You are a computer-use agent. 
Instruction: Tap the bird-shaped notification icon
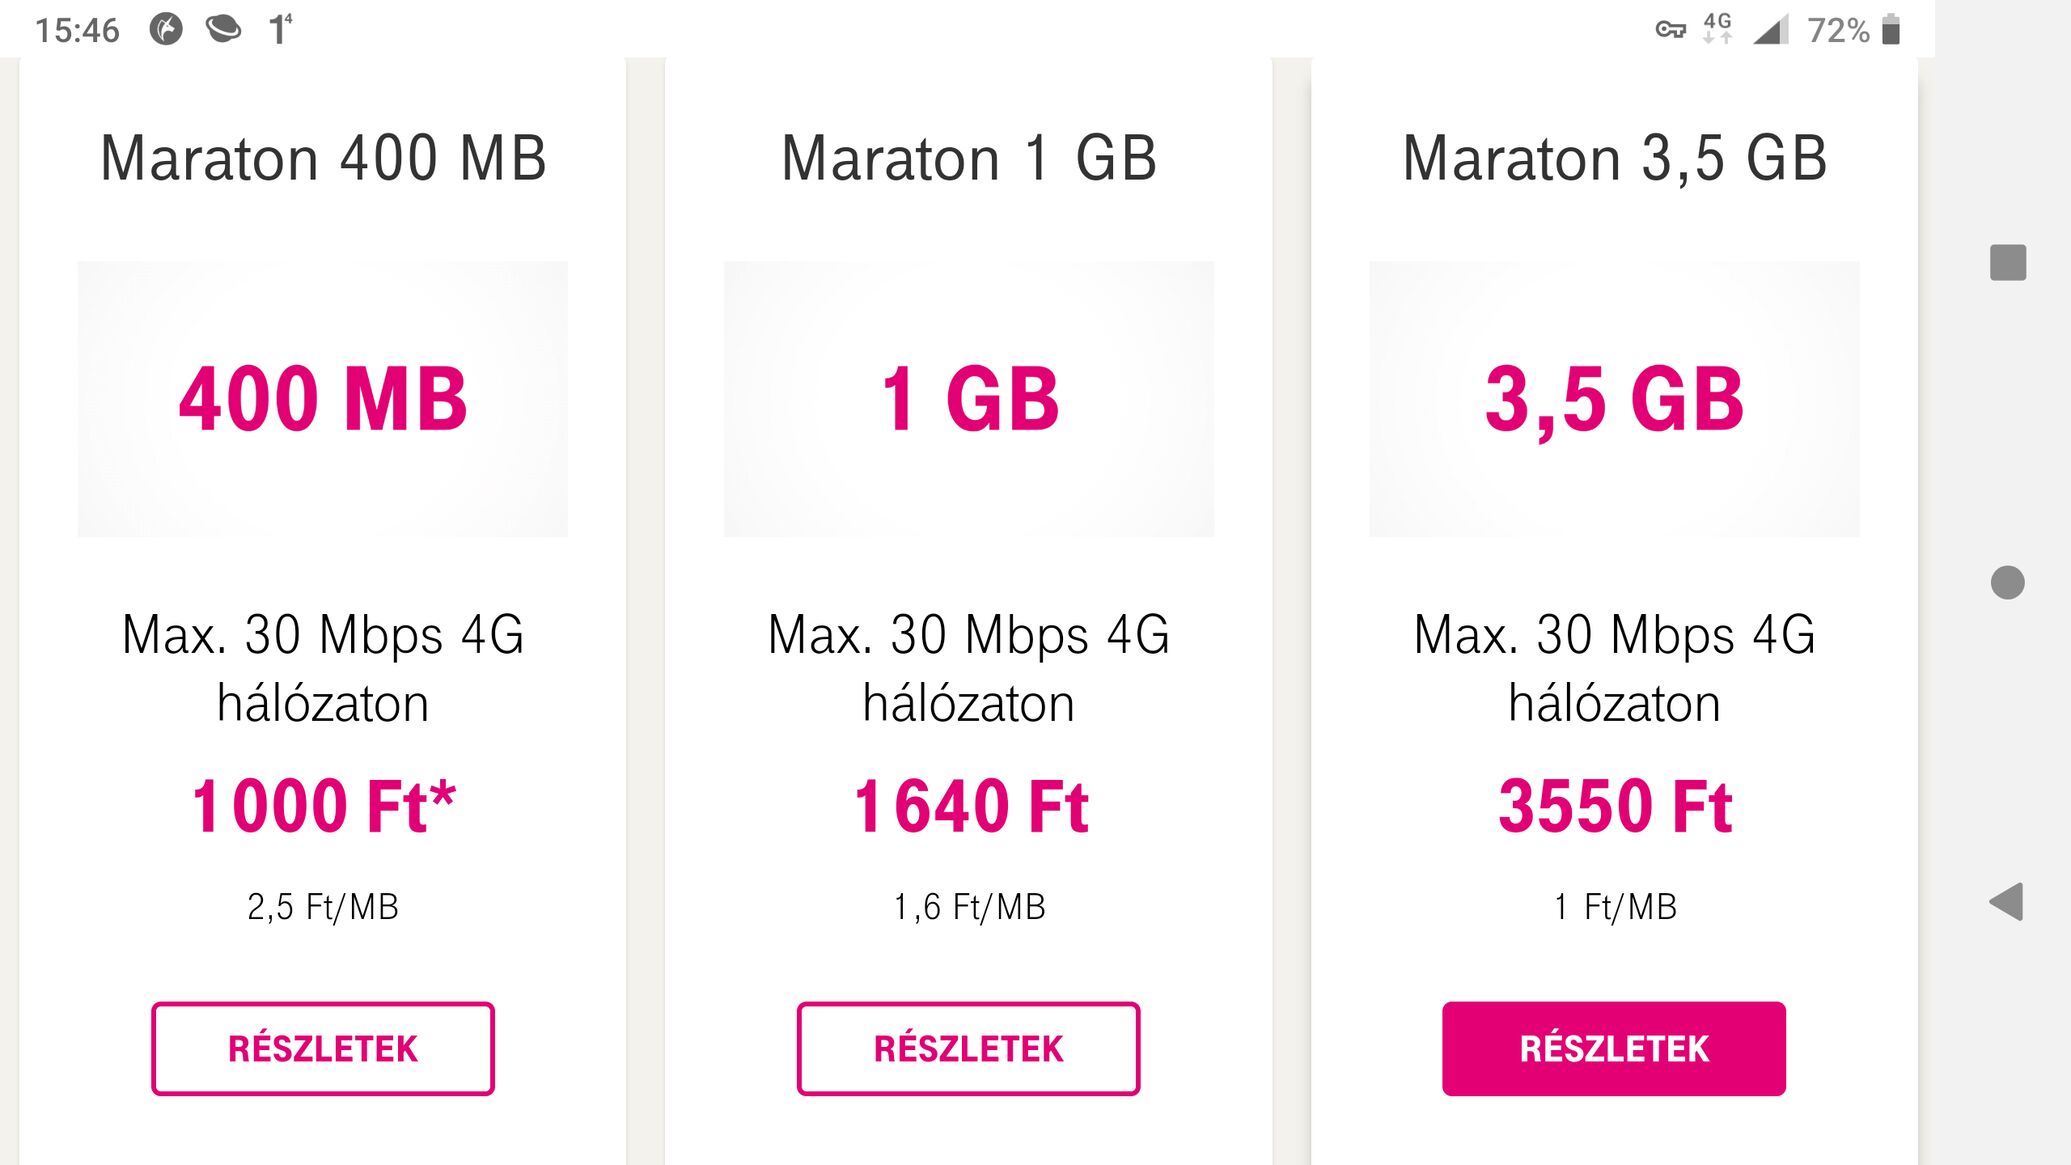click(x=223, y=29)
